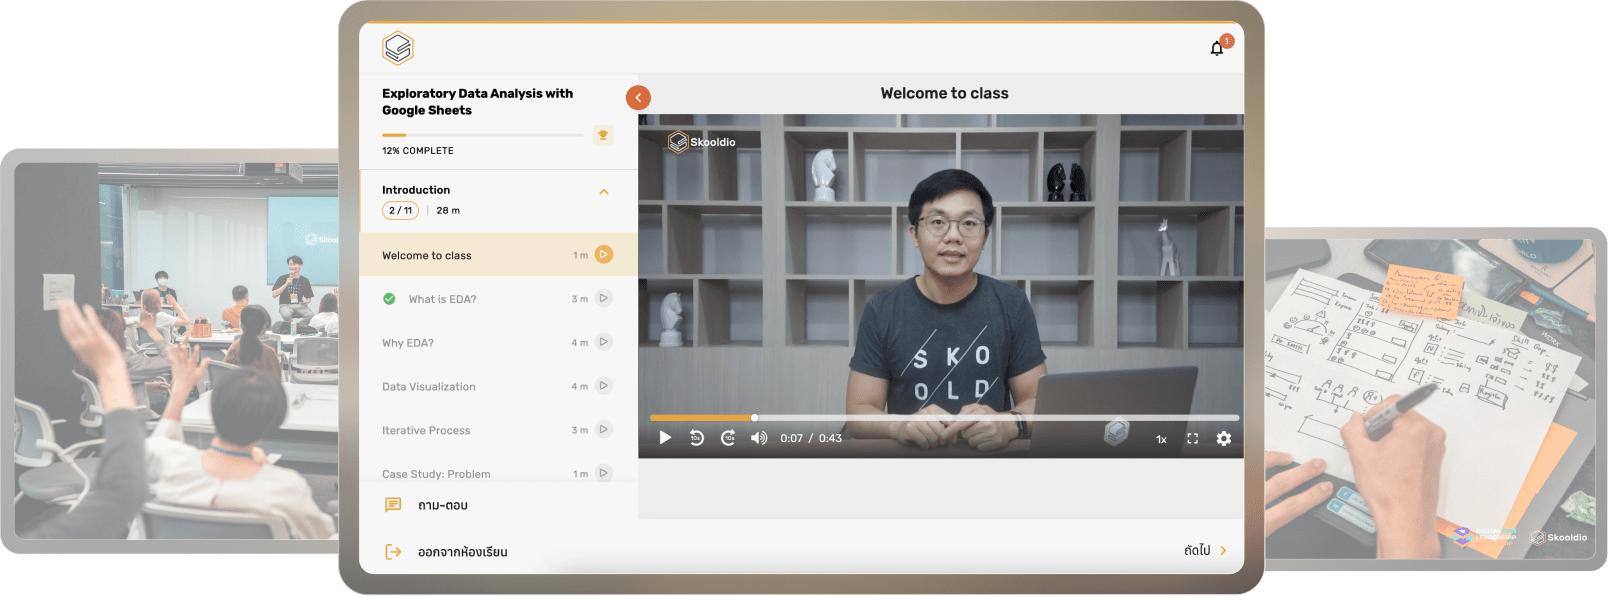
Task: Seek on the video progress bar
Action: [x=944, y=418]
